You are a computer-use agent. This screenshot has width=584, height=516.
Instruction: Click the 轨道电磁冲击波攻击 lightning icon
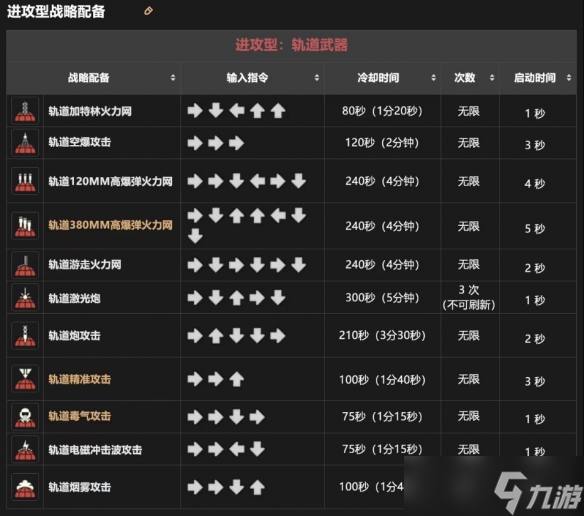pyautogui.click(x=25, y=449)
